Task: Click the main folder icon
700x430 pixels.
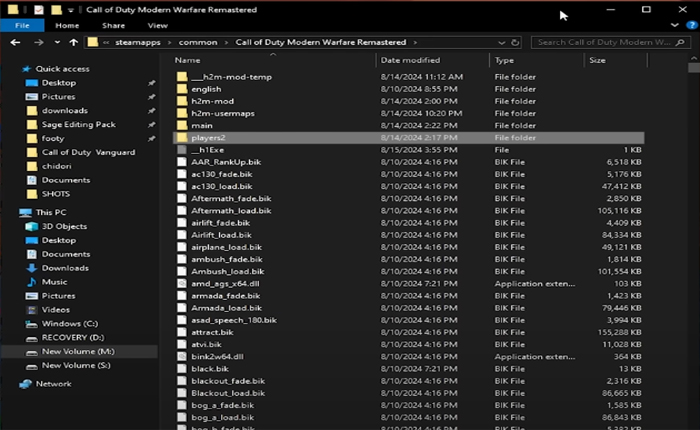Action: point(182,125)
